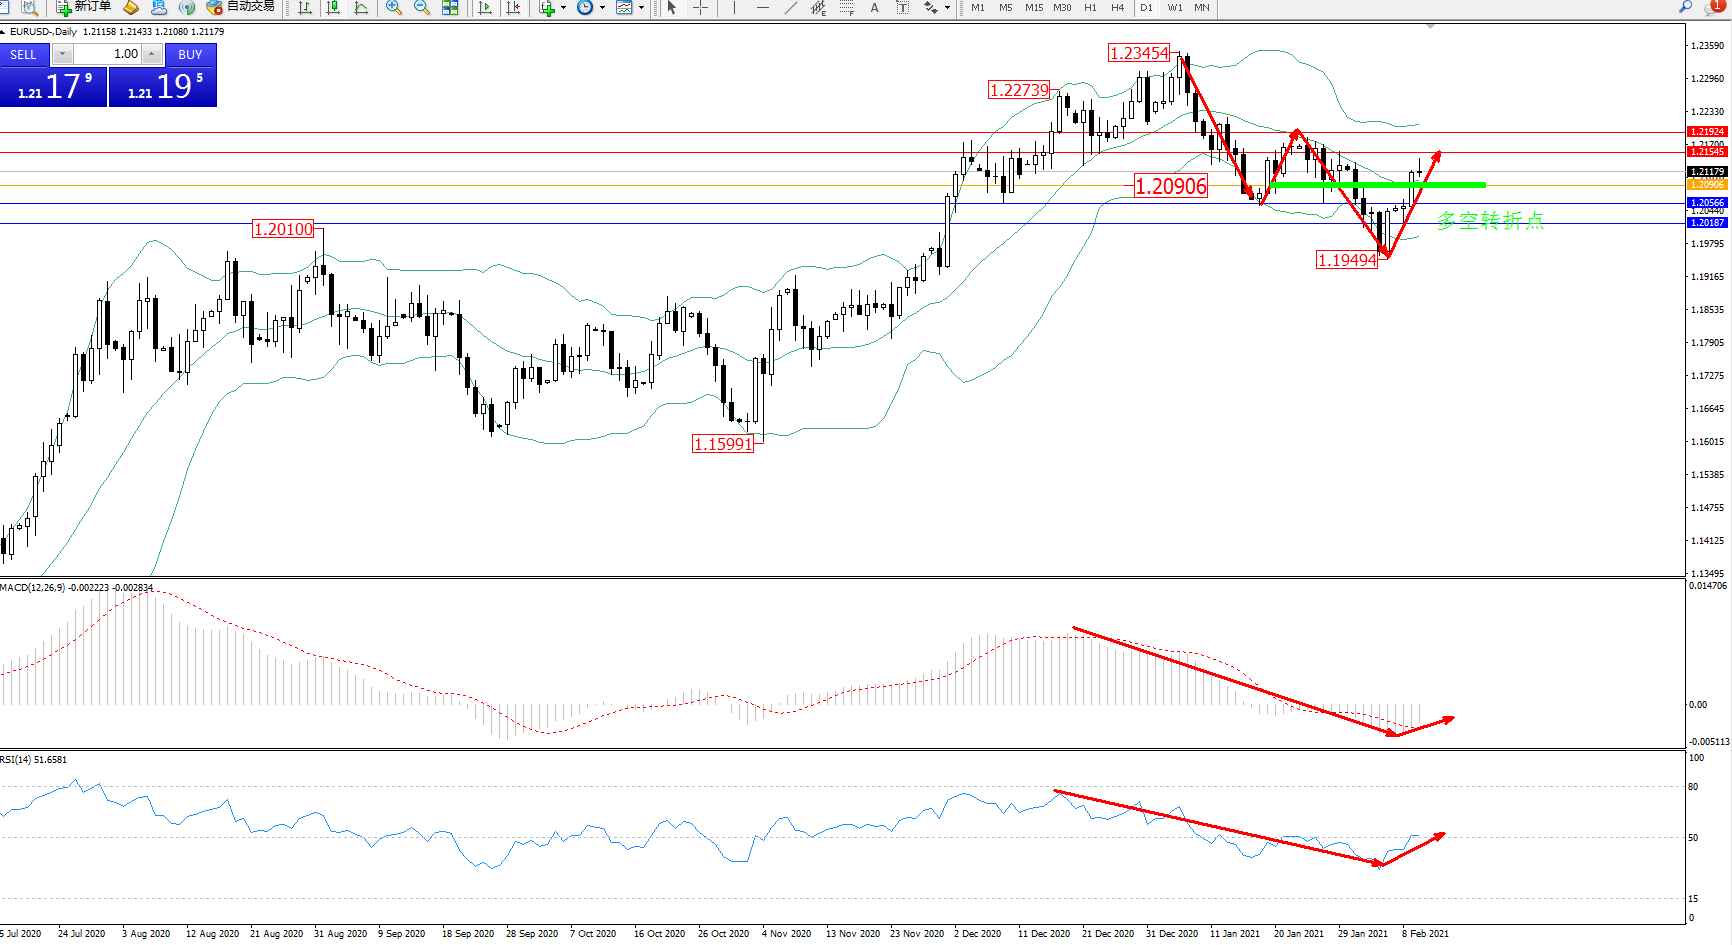Toggle the chart shift option

point(513,8)
